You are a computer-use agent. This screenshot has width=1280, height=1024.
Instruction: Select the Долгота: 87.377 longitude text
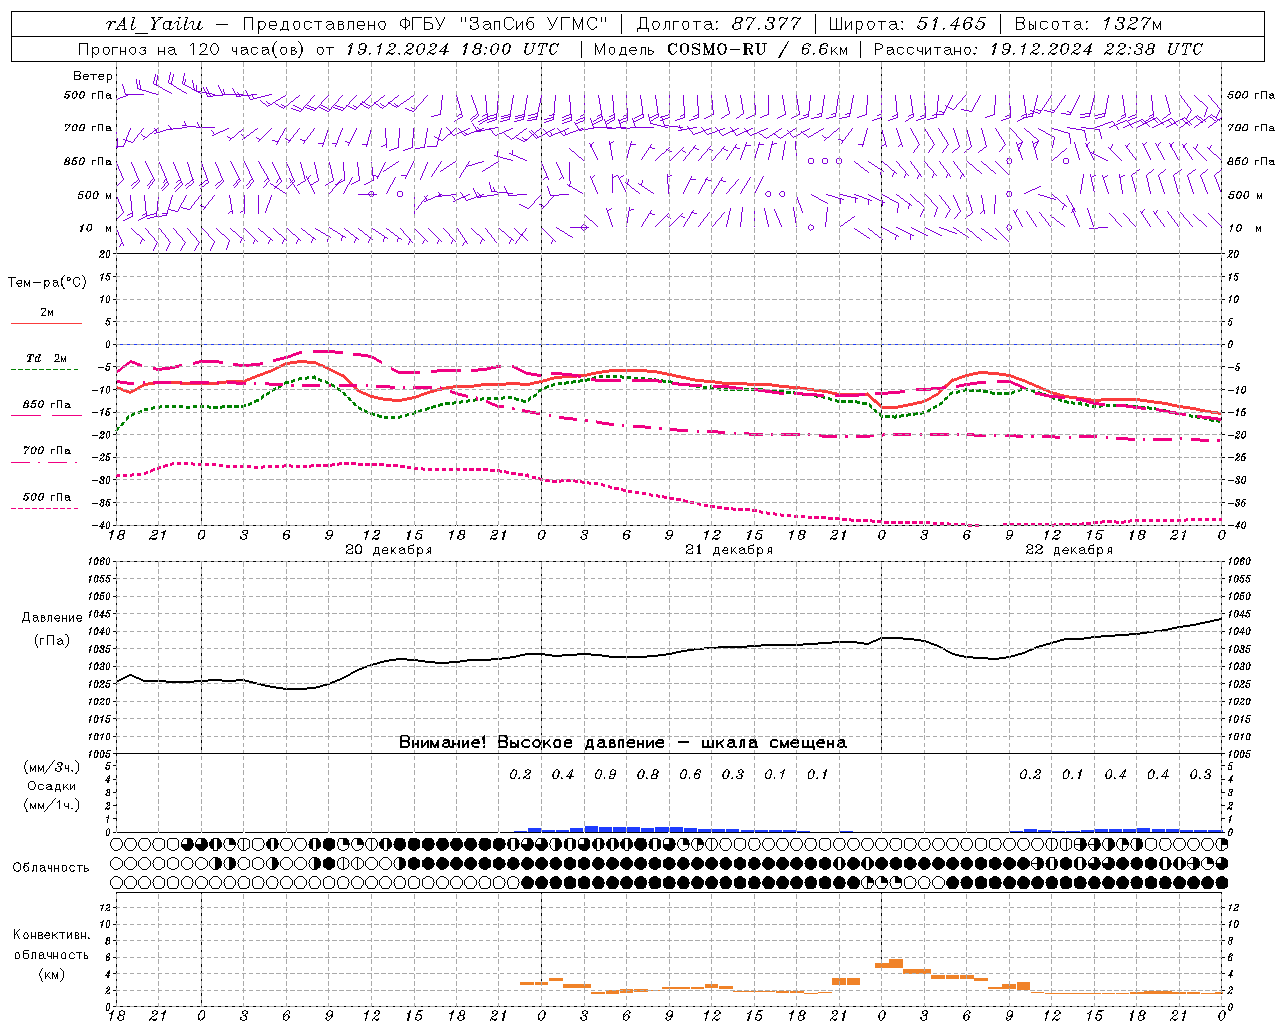click(718, 24)
